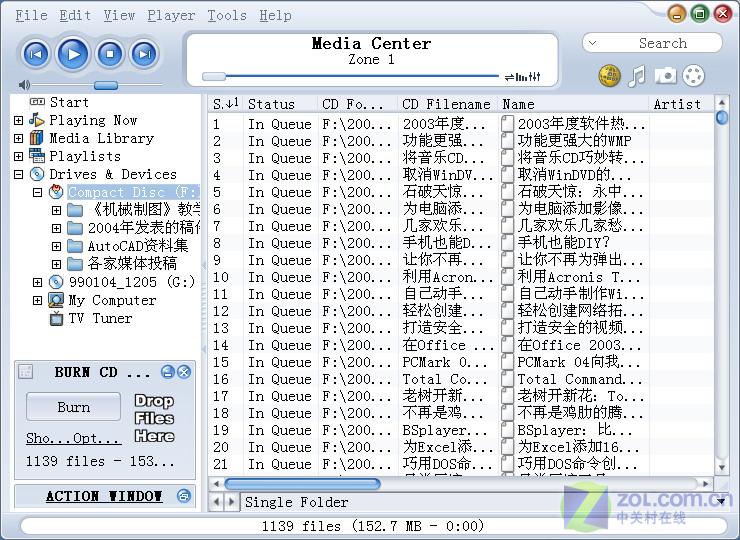The height and width of the screenshot is (540, 740).
Task: Click the Play button
Action: [x=73, y=54]
